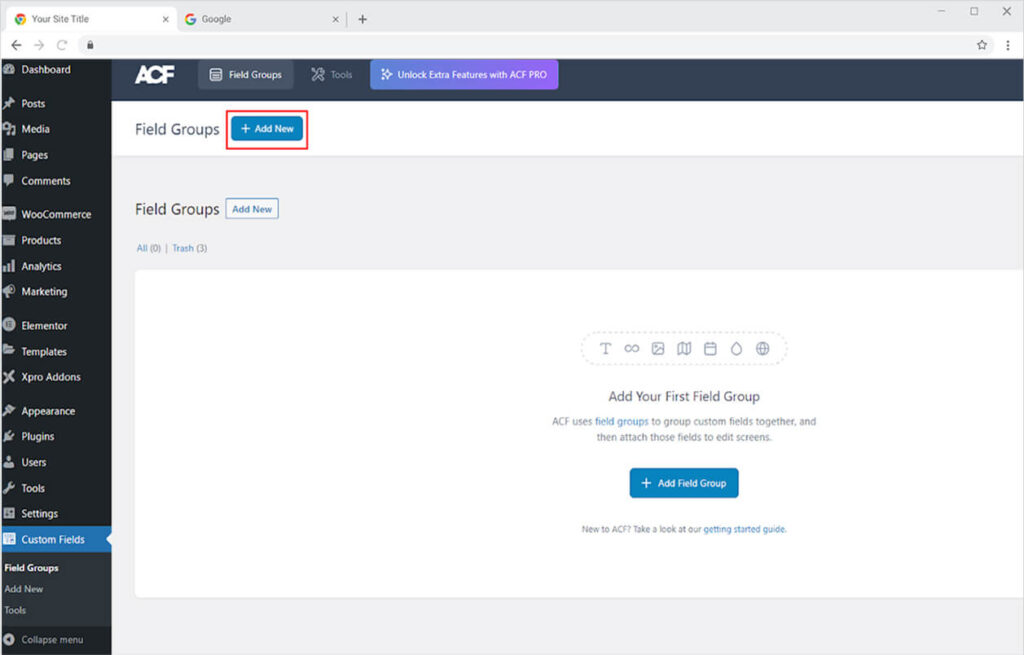Open Dashboard in the sidebar

click(x=45, y=70)
